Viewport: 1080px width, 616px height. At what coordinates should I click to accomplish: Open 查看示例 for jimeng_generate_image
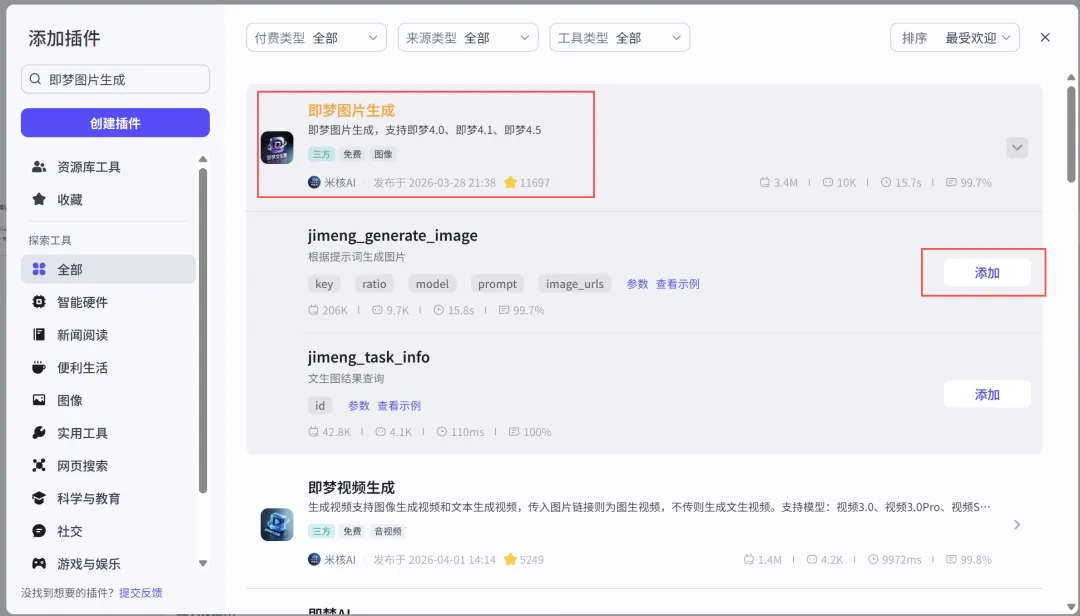(677, 284)
